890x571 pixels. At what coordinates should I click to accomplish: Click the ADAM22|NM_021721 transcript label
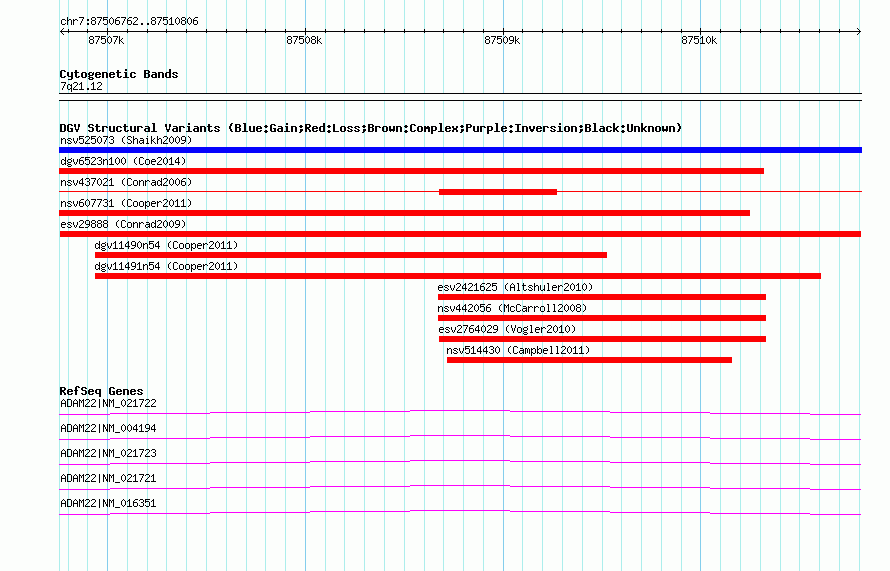click(x=108, y=478)
